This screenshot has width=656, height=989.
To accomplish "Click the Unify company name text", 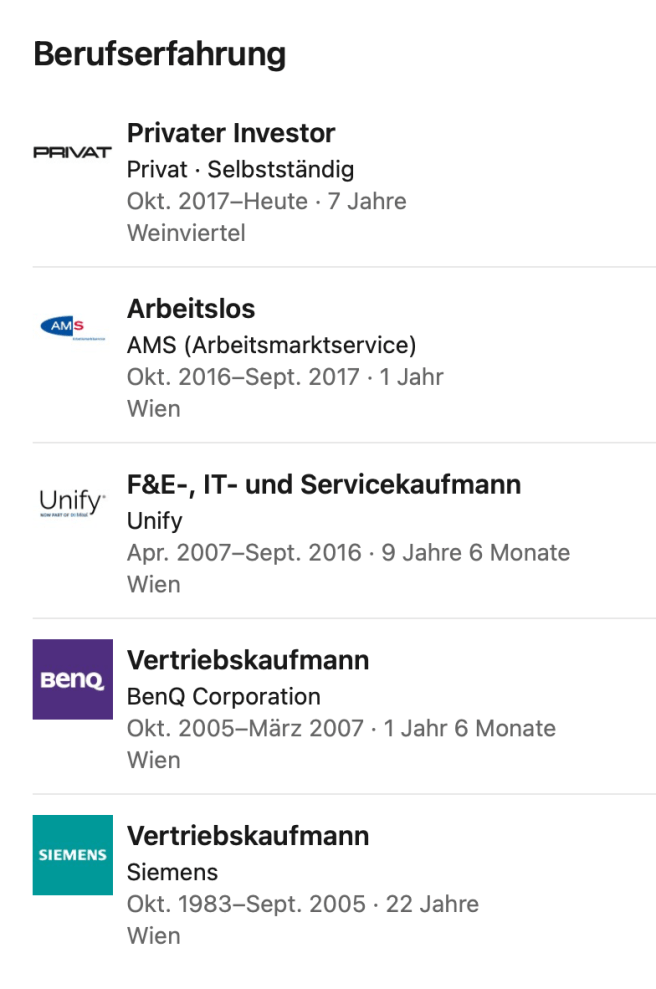I will pyautogui.click(x=155, y=521).
